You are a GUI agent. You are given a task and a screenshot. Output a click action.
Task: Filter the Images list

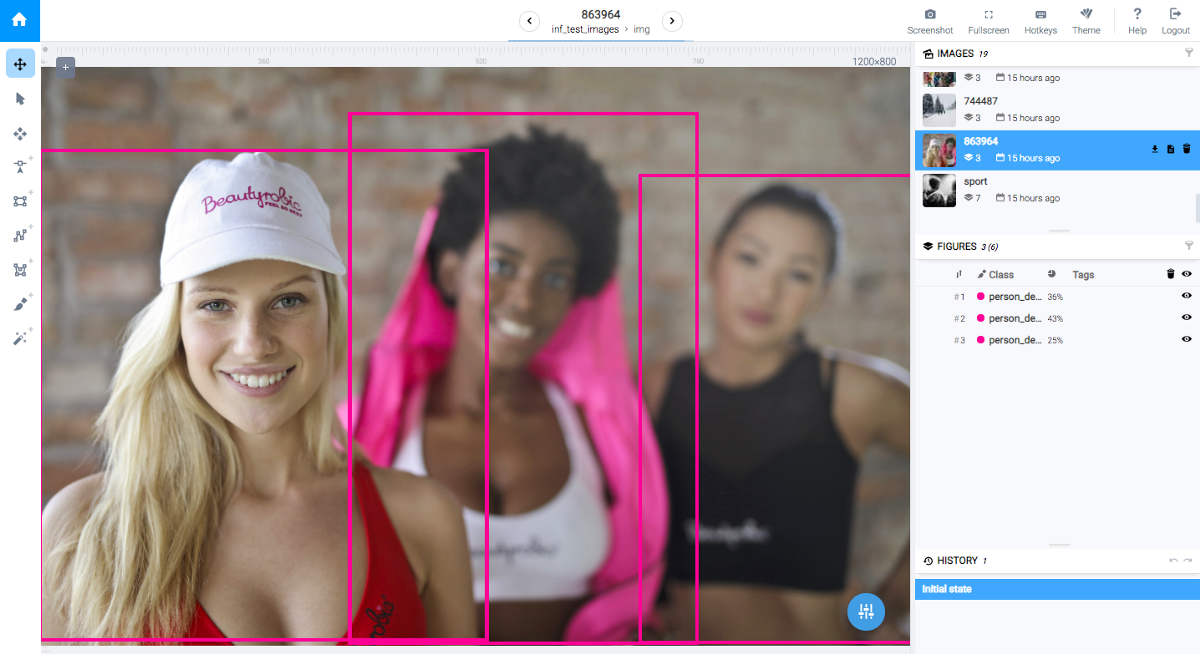tap(1189, 53)
